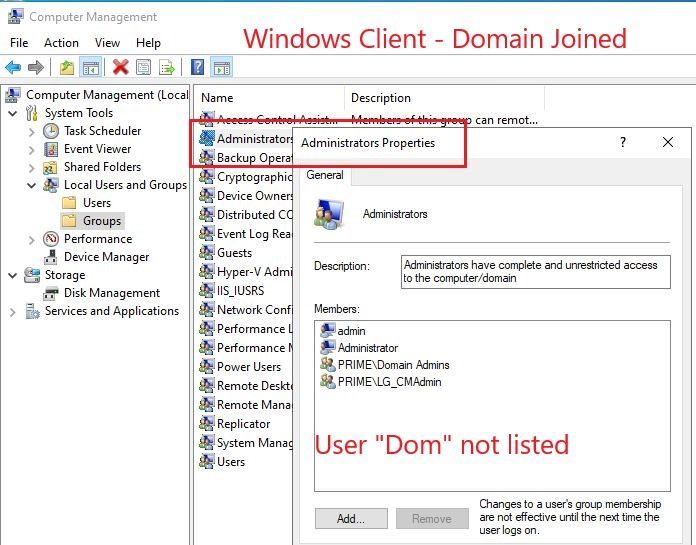Open the View menu
The height and width of the screenshot is (545, 696).
107,43
